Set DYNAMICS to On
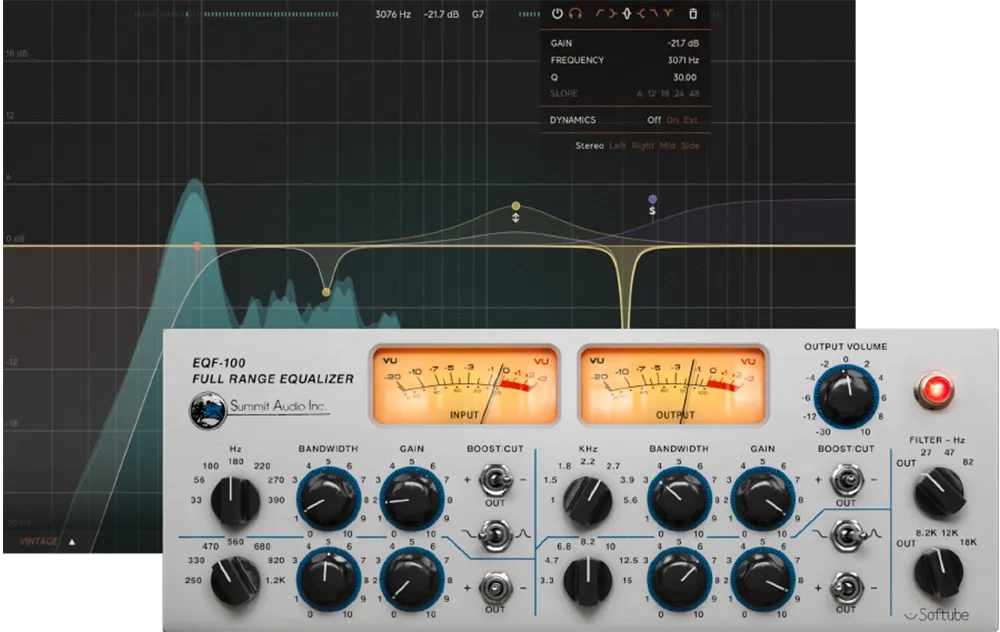Image resolution: width=1000 pixels, height=632 pixels. (672, 120)
